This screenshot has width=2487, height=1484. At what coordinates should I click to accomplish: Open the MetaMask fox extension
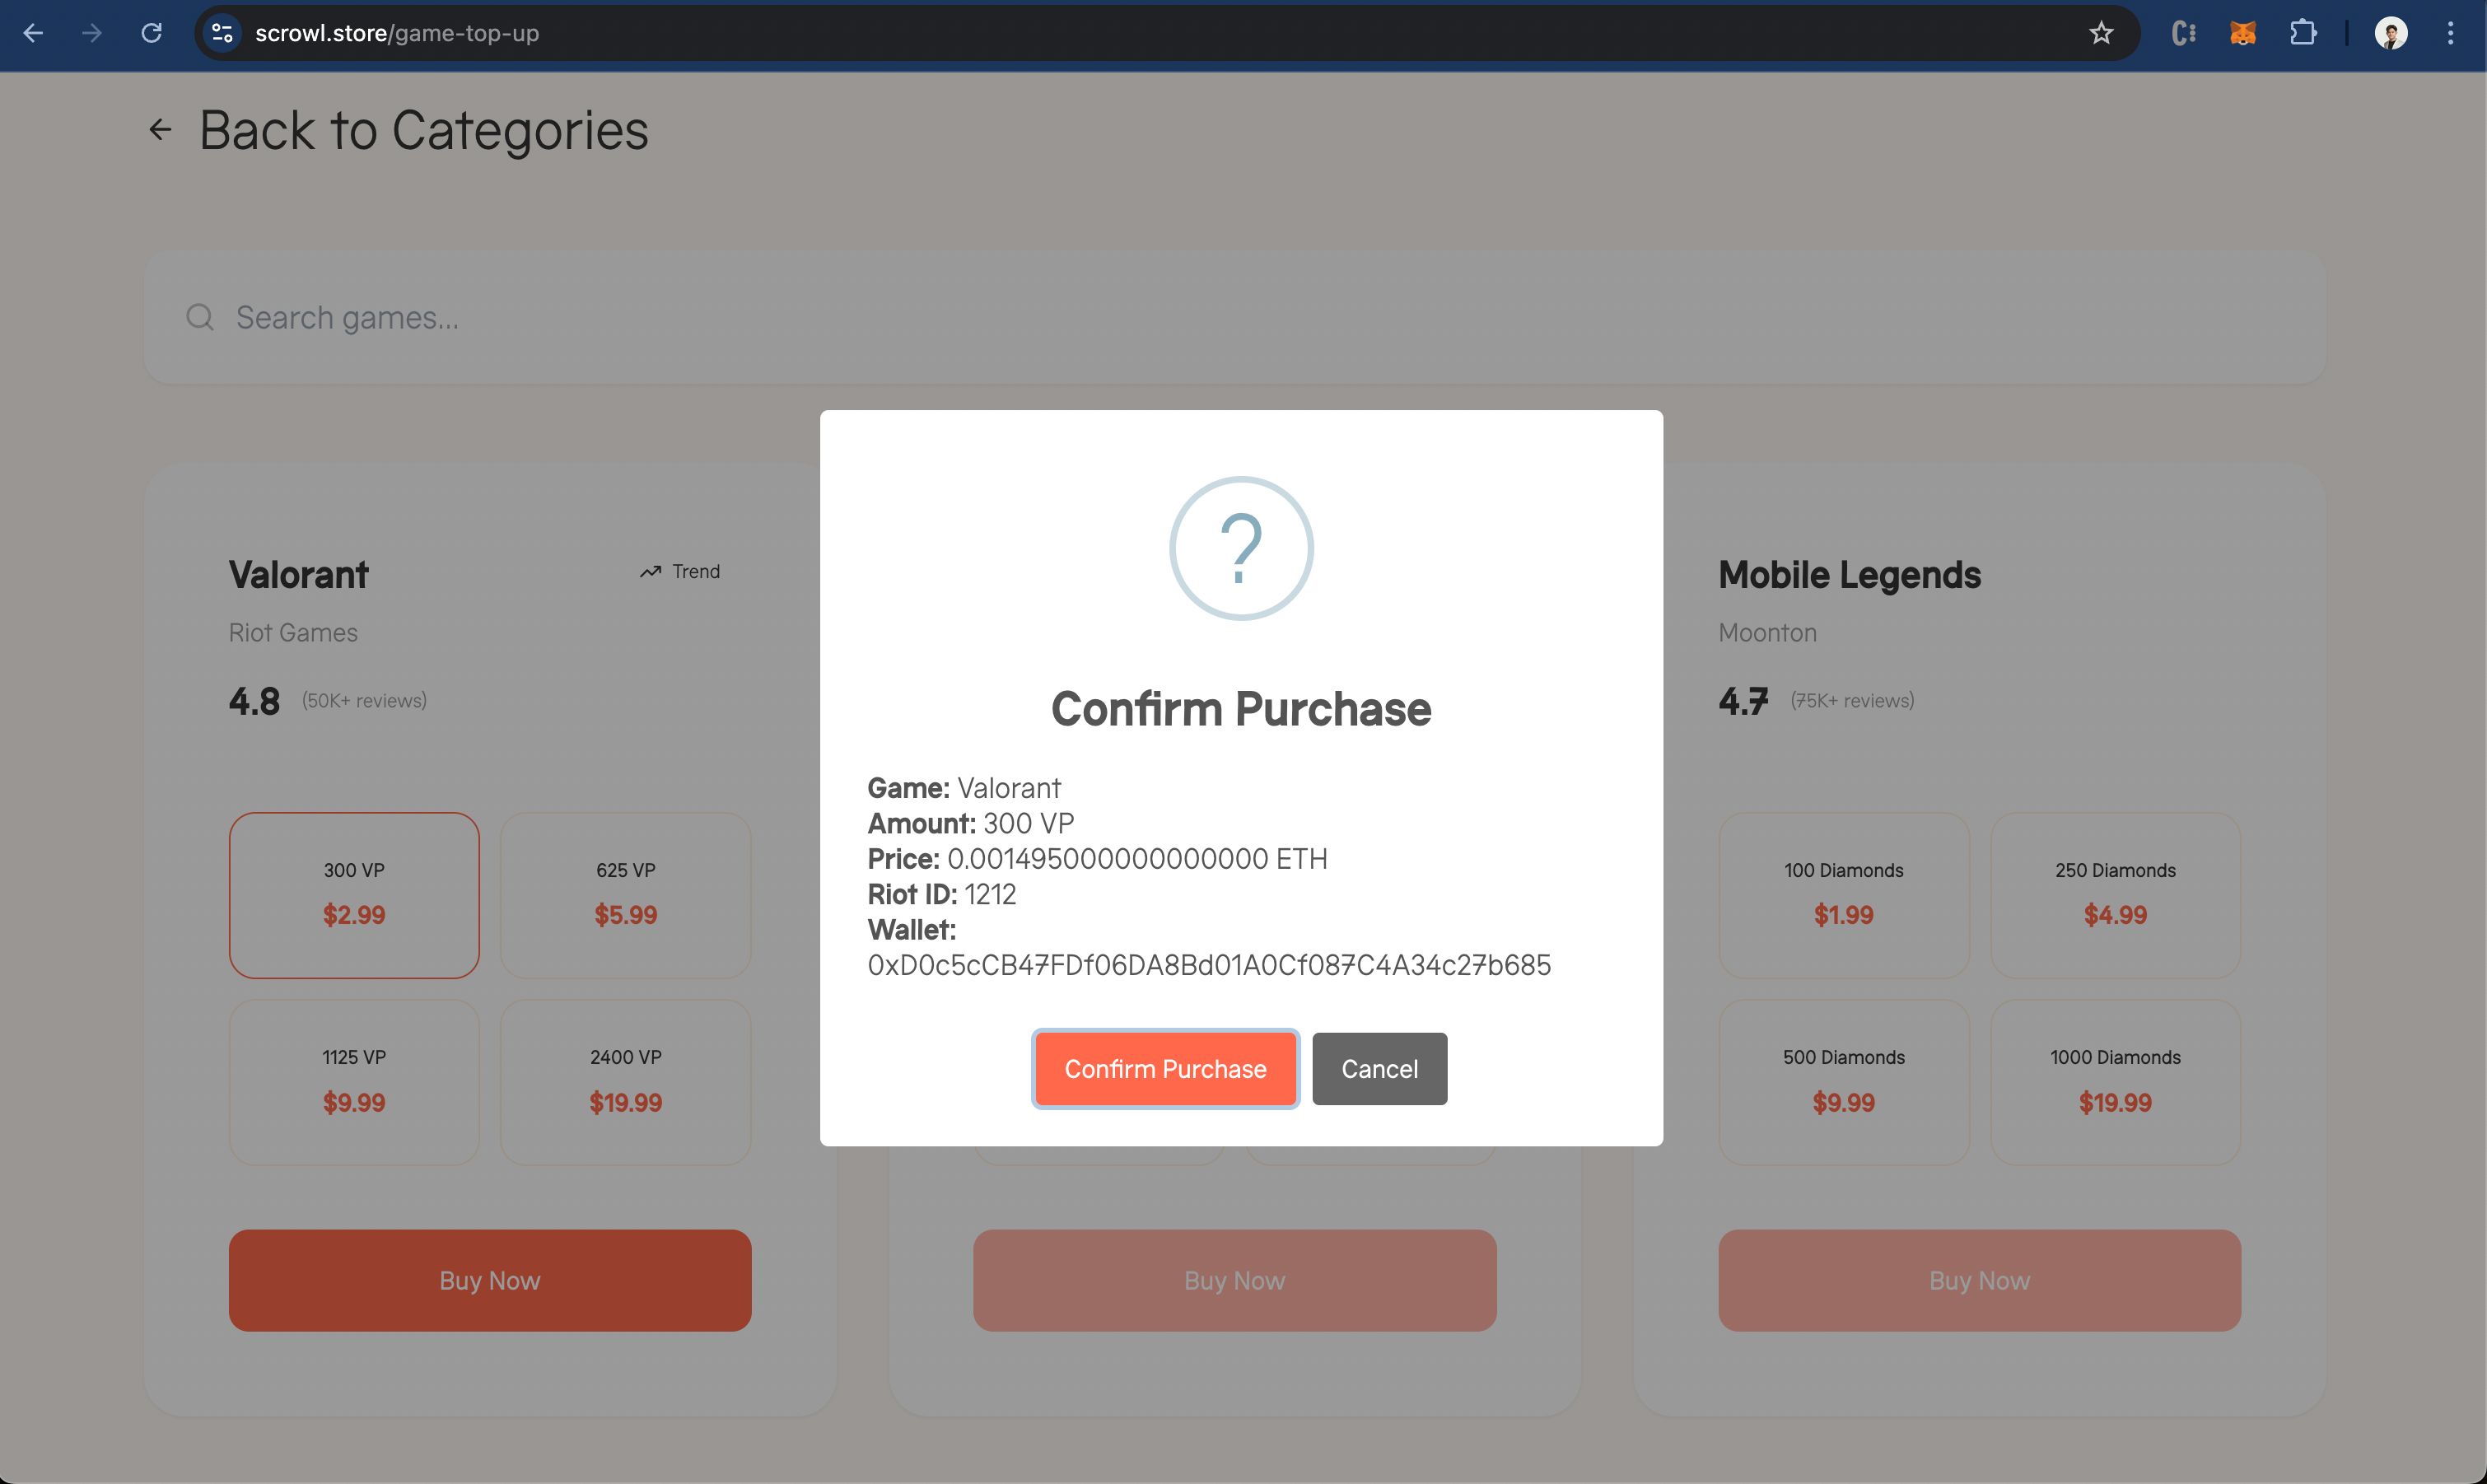(2243, 33)
